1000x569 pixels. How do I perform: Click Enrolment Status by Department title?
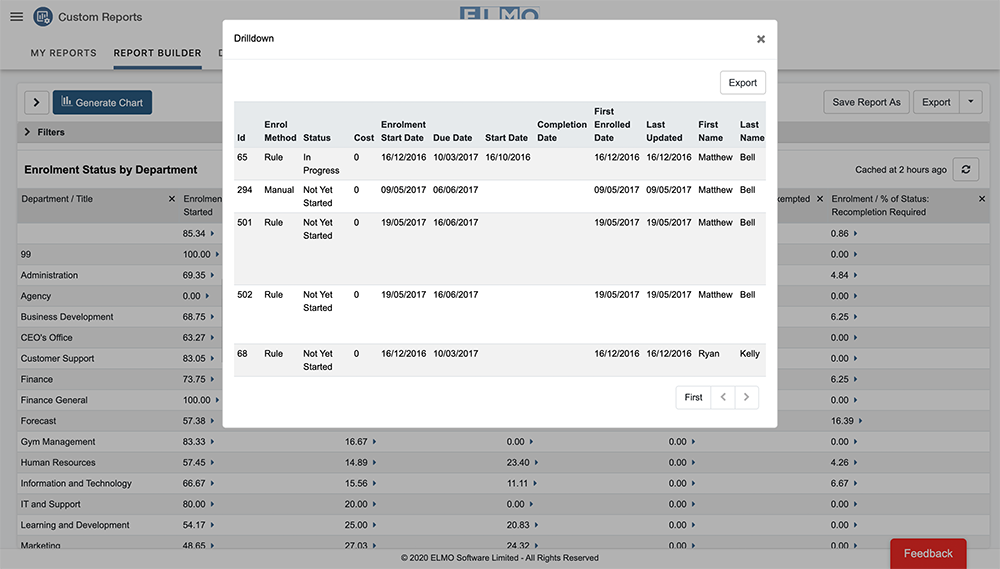(x=111, y=170)
